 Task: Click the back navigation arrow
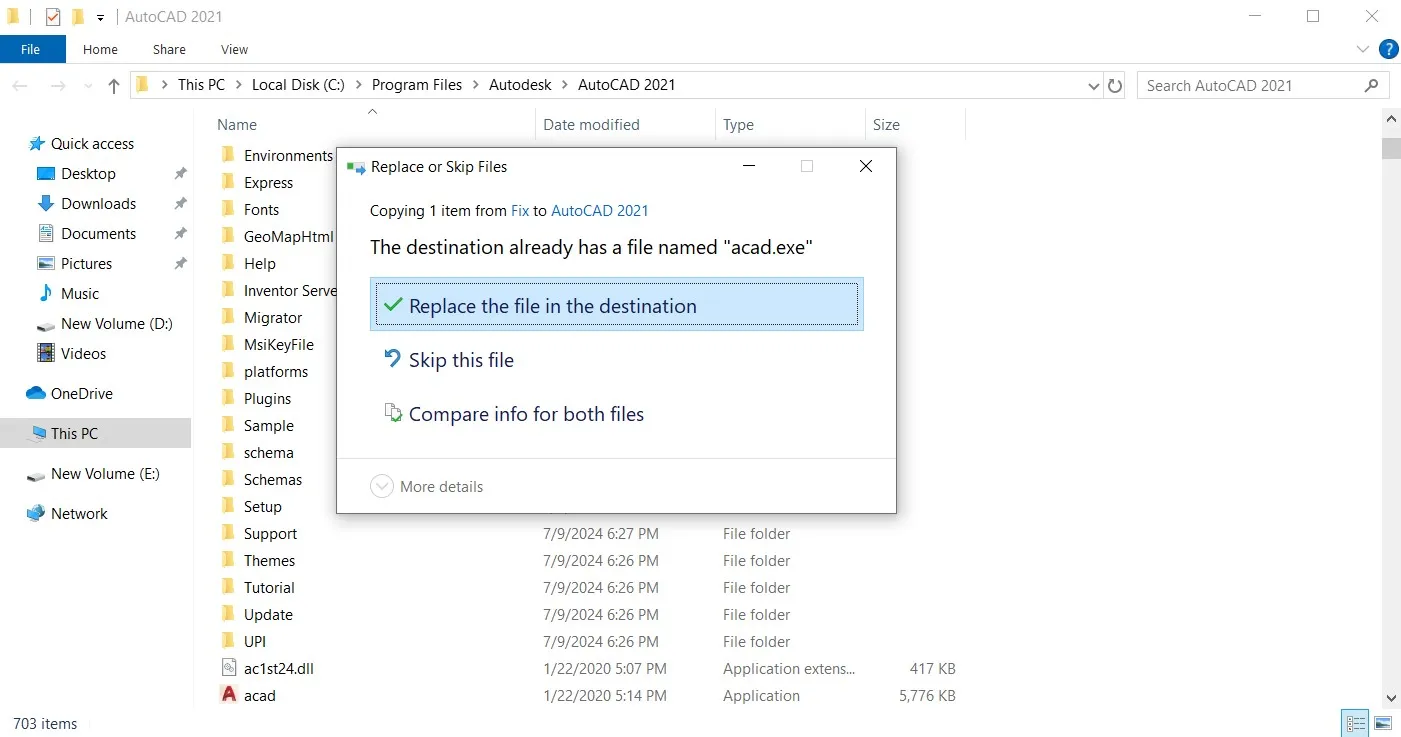(20, 86)
